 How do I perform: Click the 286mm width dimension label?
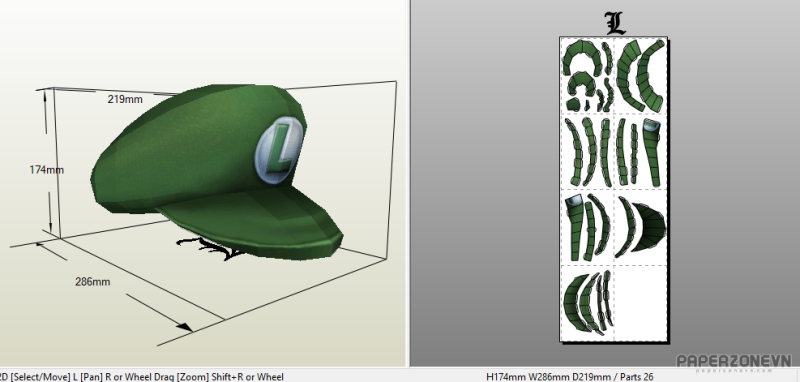click(93, 282)
